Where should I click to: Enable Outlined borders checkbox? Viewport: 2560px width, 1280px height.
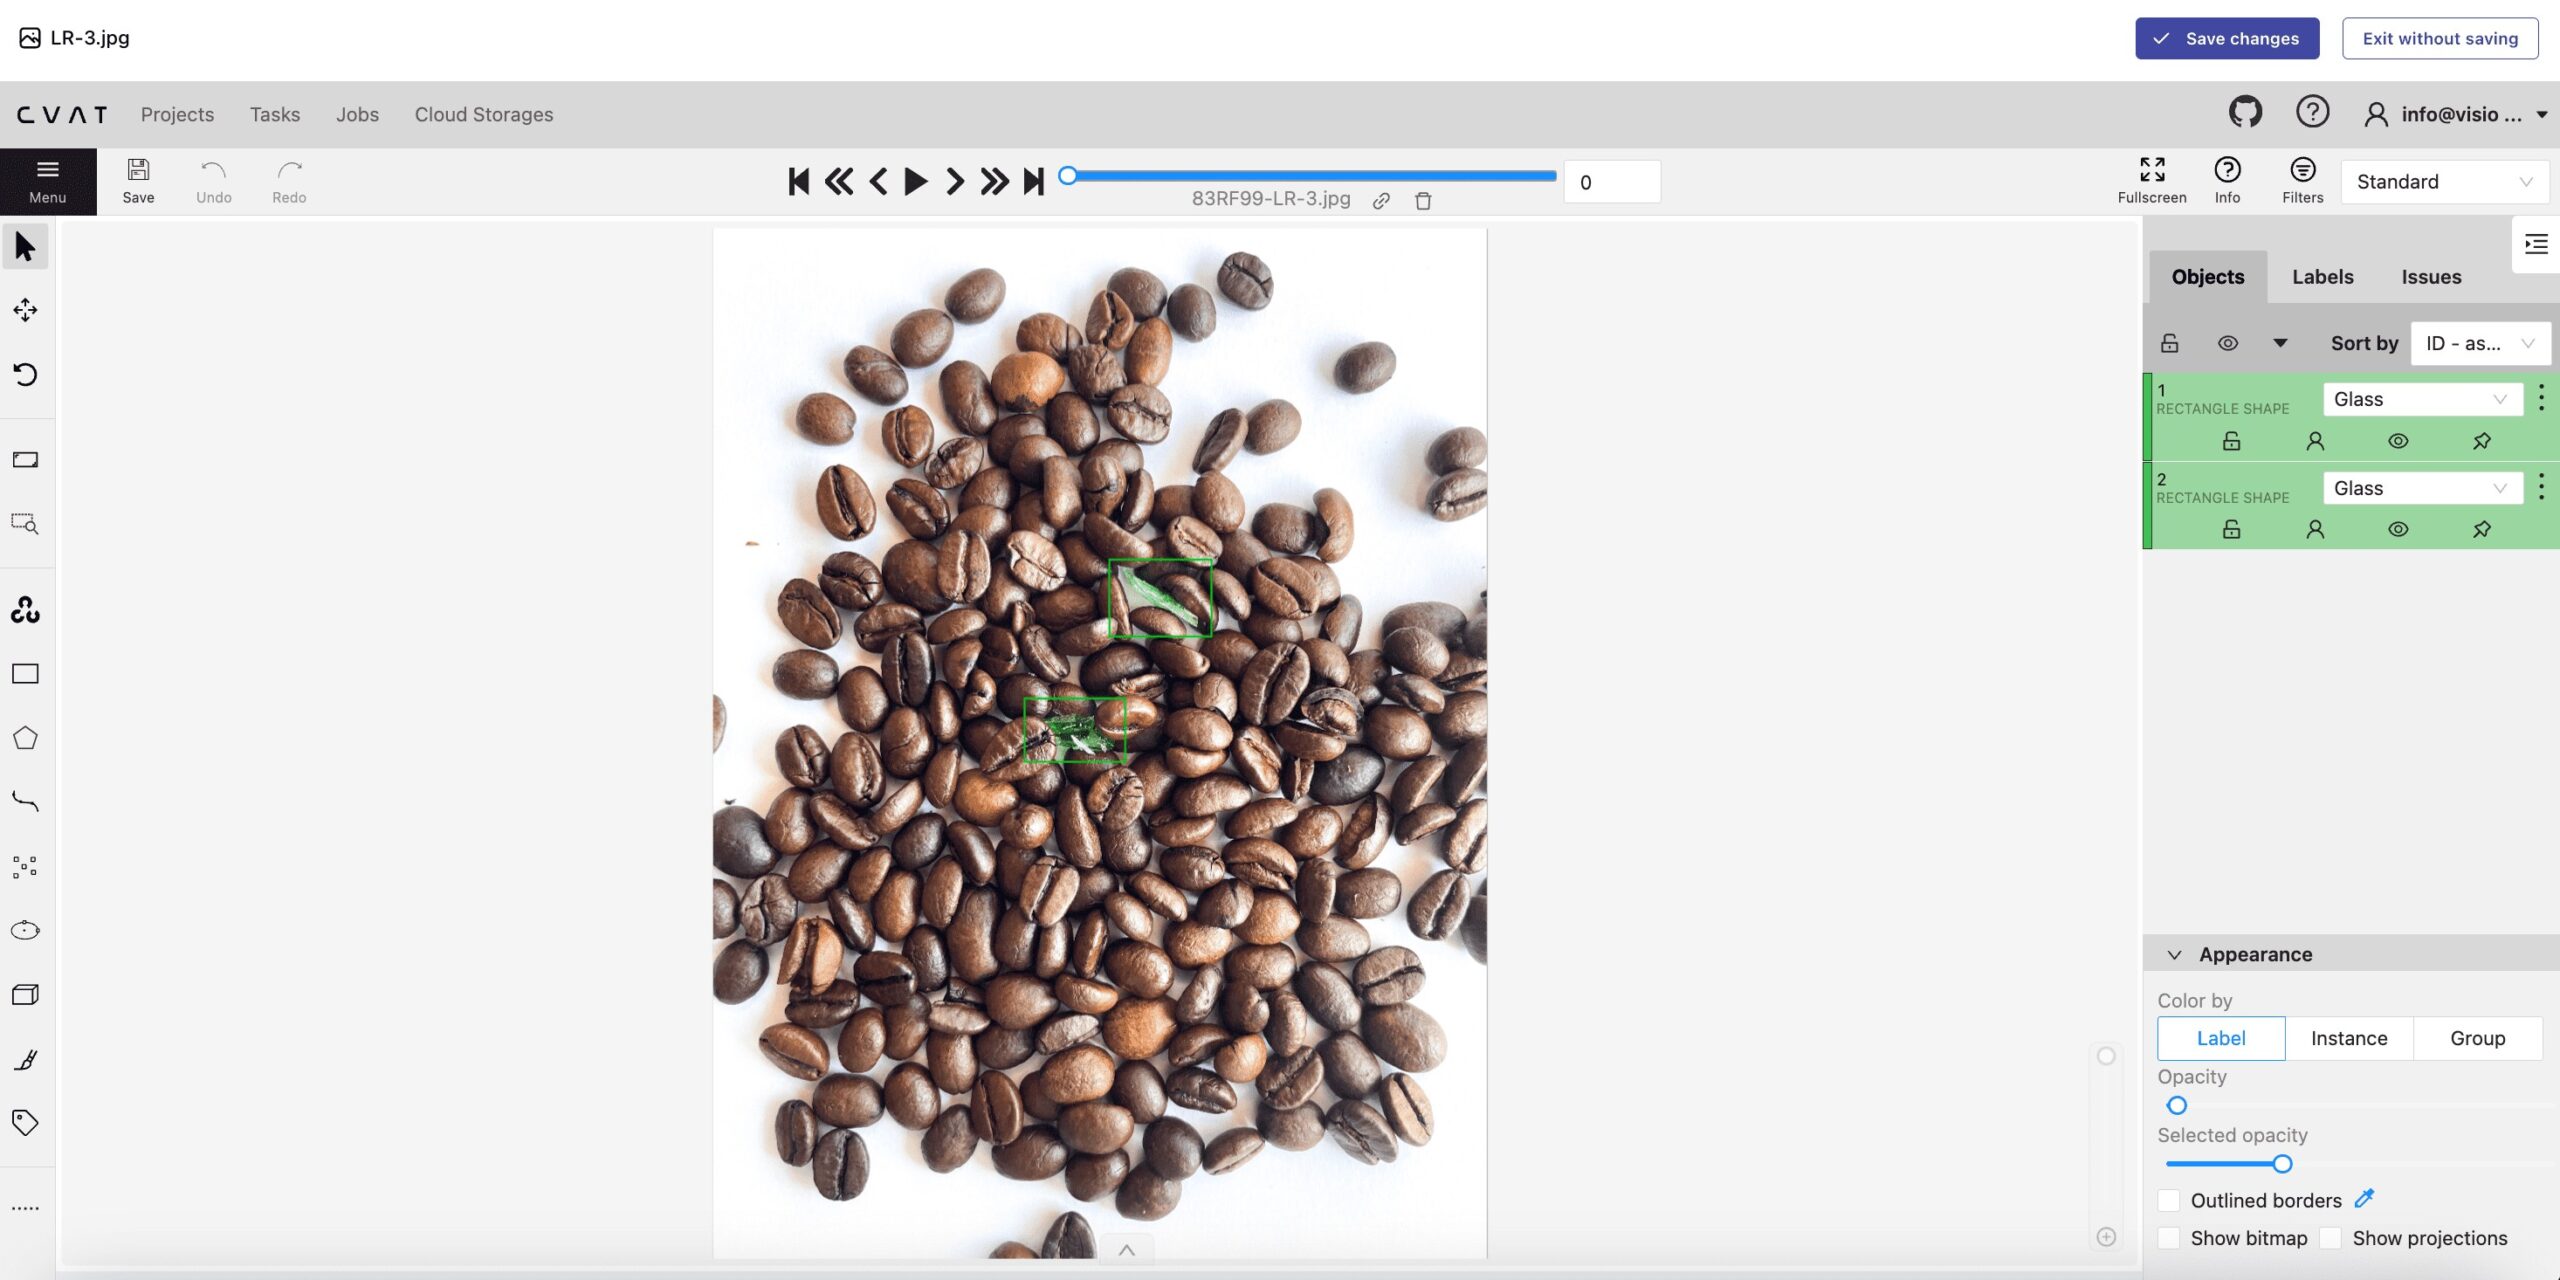(2168, 1200)
